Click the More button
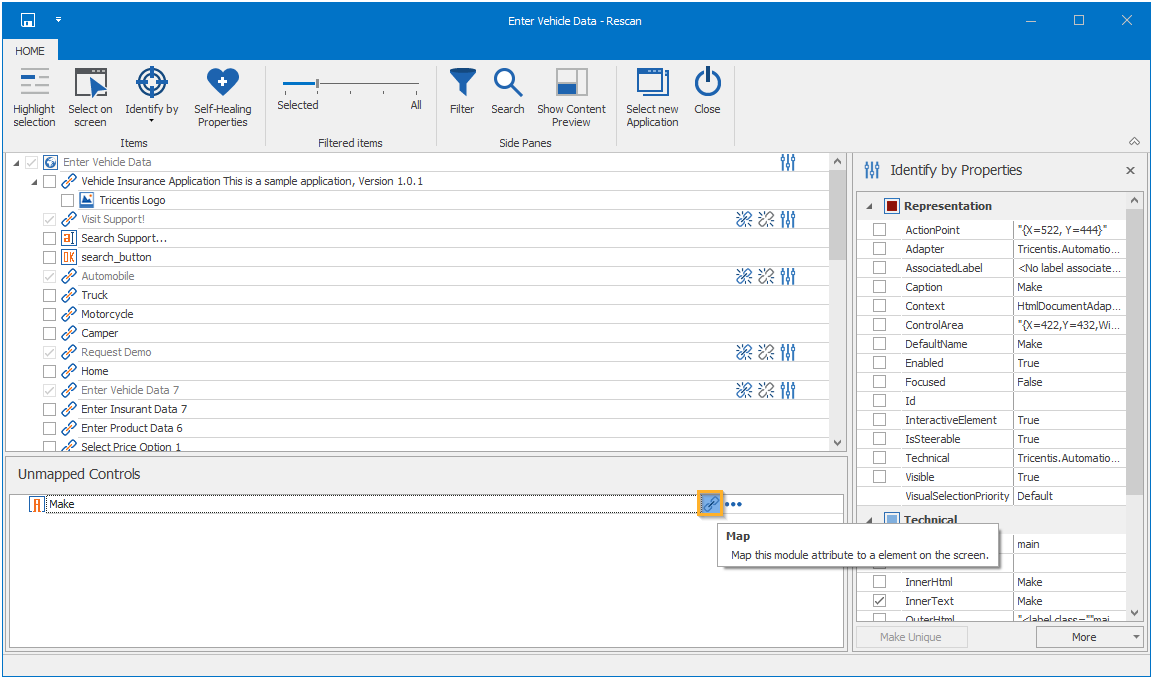This screenshot has height=680, width=1154. (x=1083, y=637)
